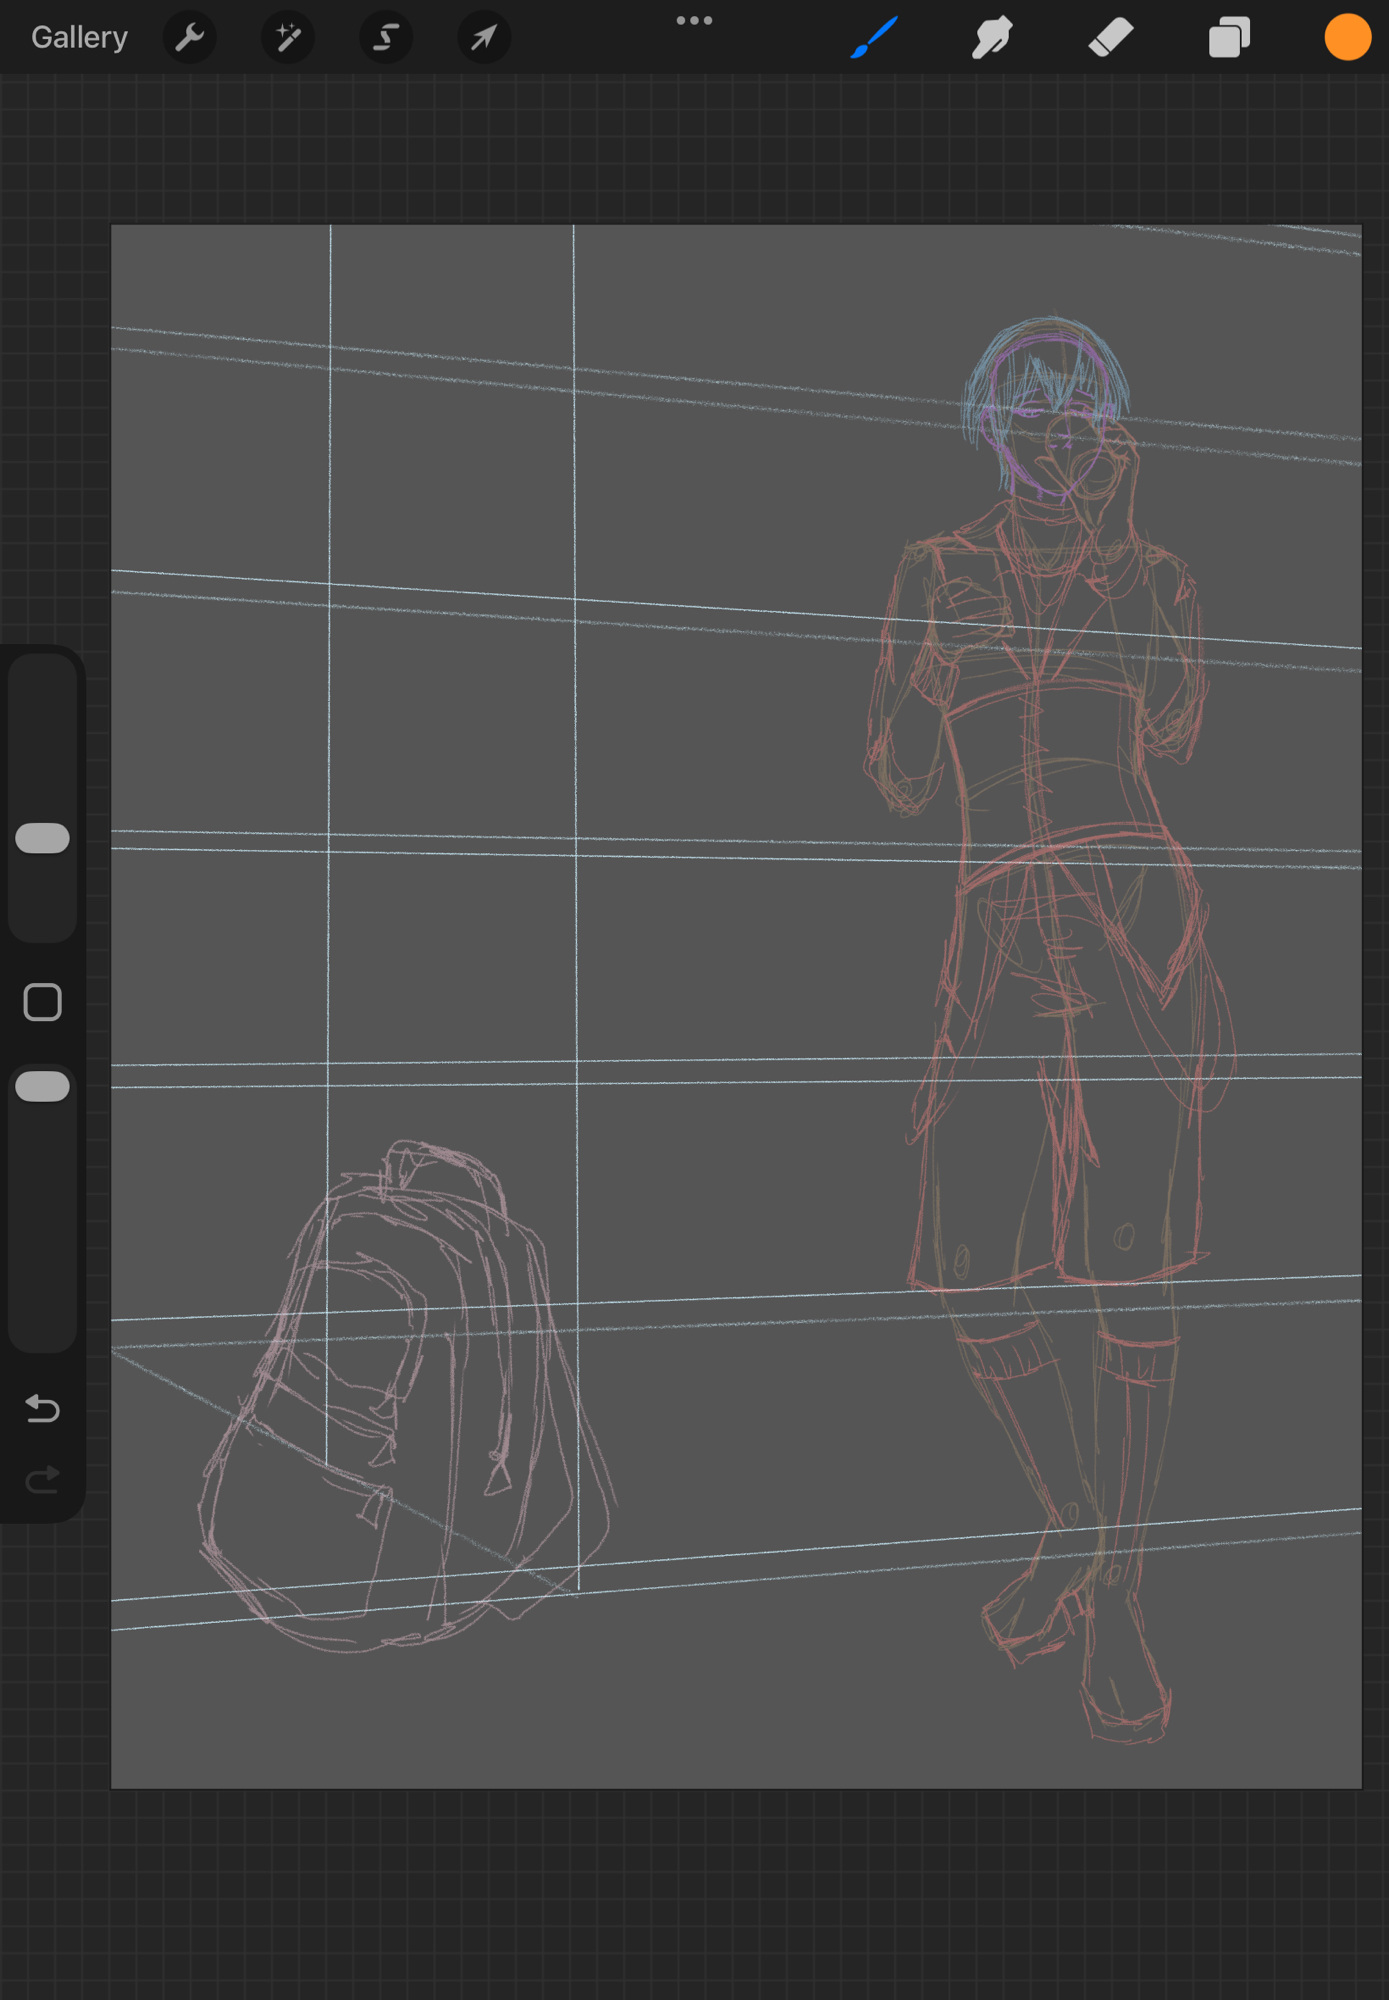Viewport: 1389px width, 2000px height.
Task: Select the Brush tool
Action: (x=874, y=38)
